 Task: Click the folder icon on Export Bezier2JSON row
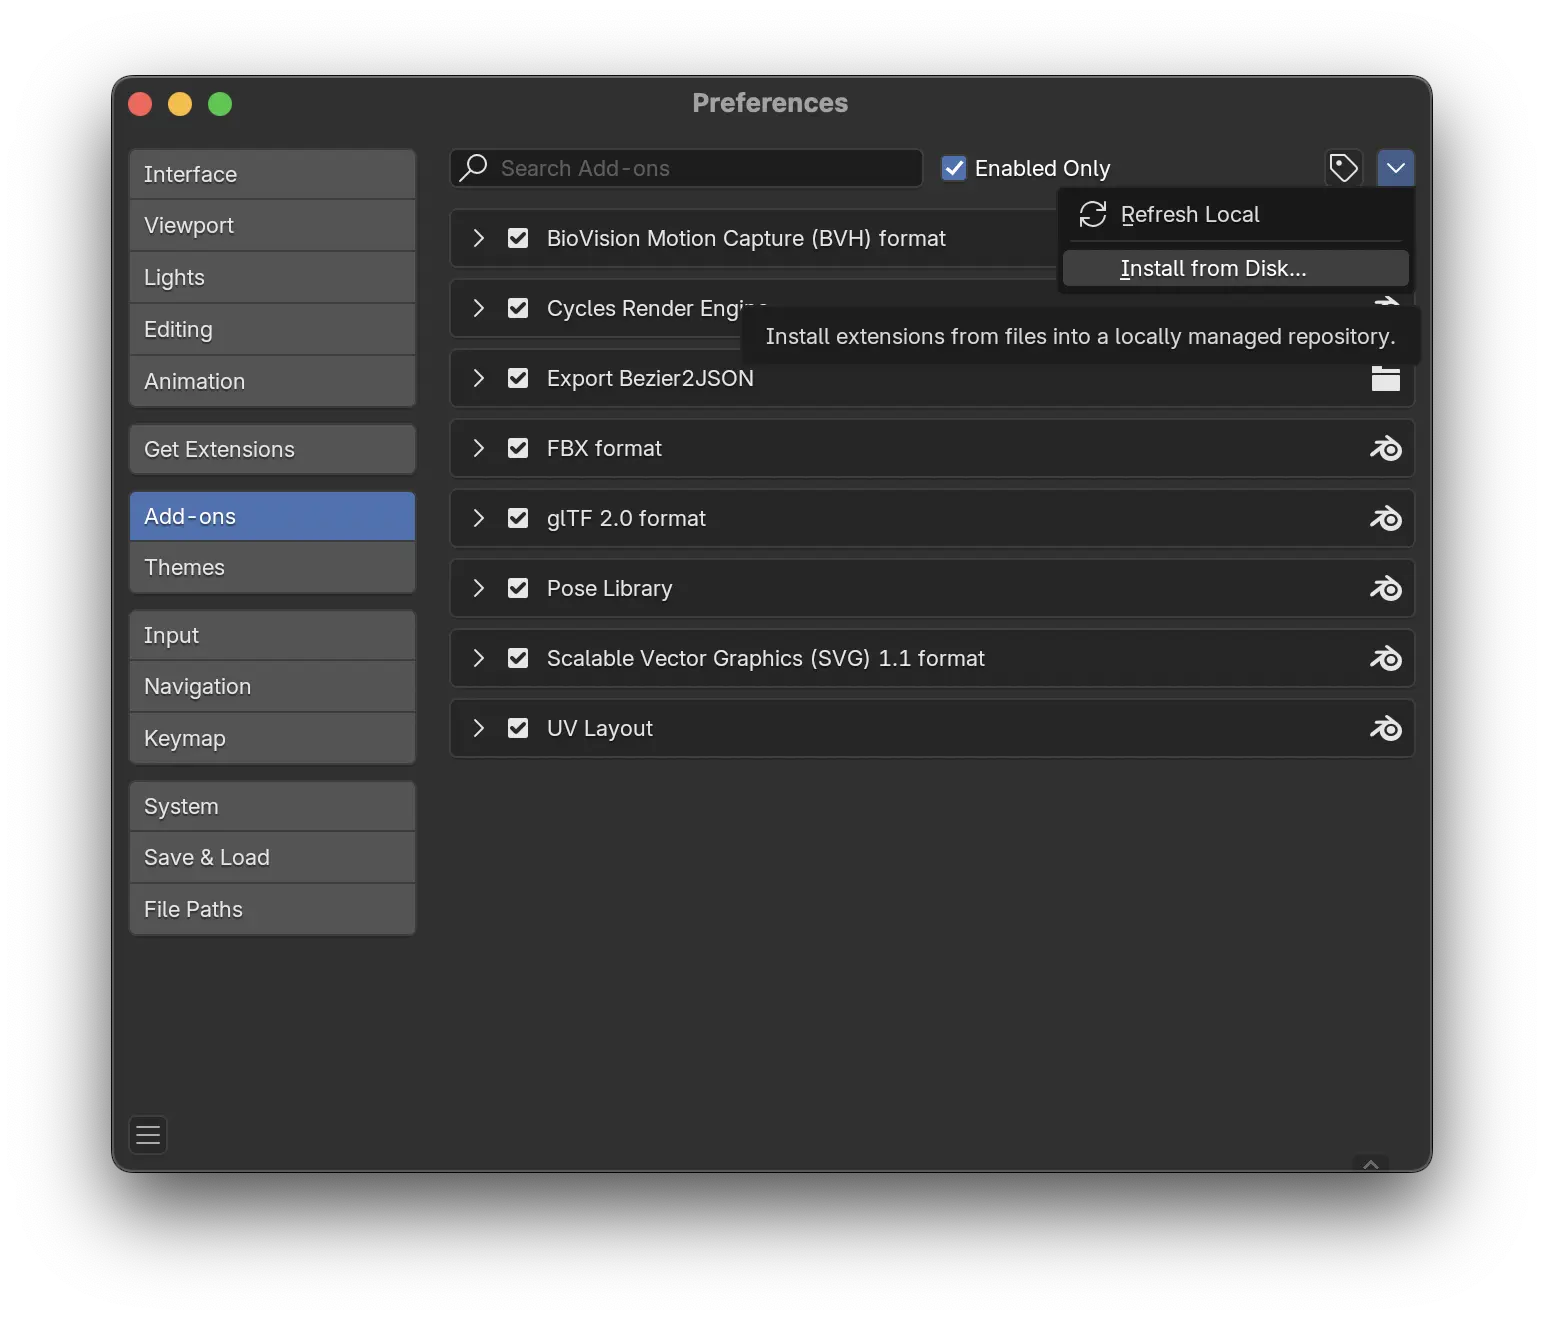click(1385, 379)
